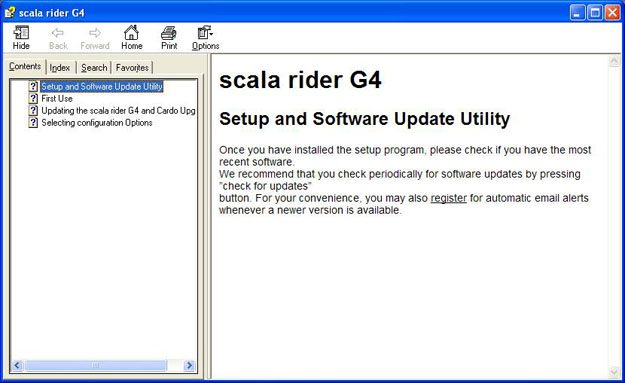Maximize the scala rider G4 window
Image resolution: width=625 pixels, height=383 pixels.
[595, 13]
